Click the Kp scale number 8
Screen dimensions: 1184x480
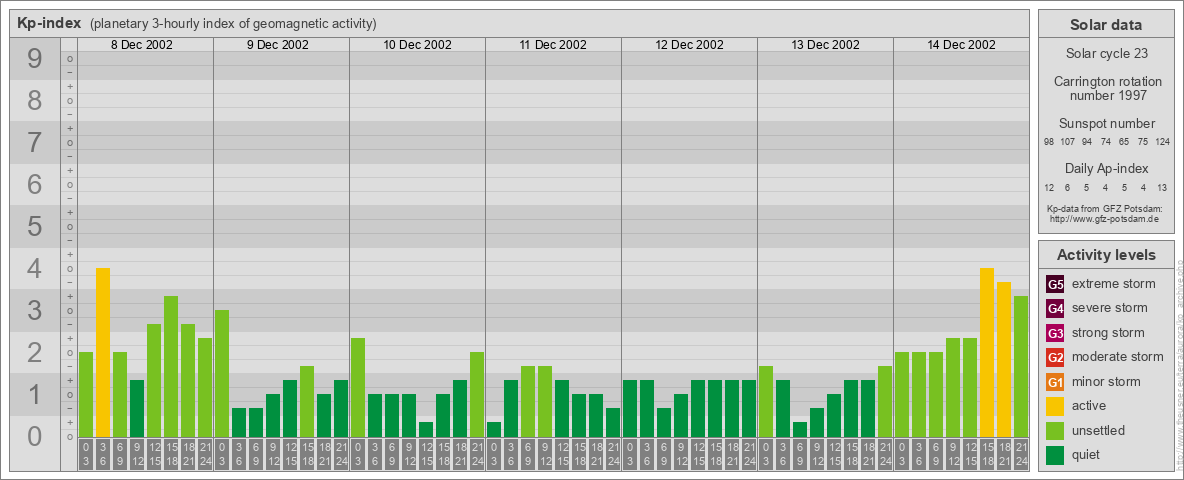tap(34, 100)
